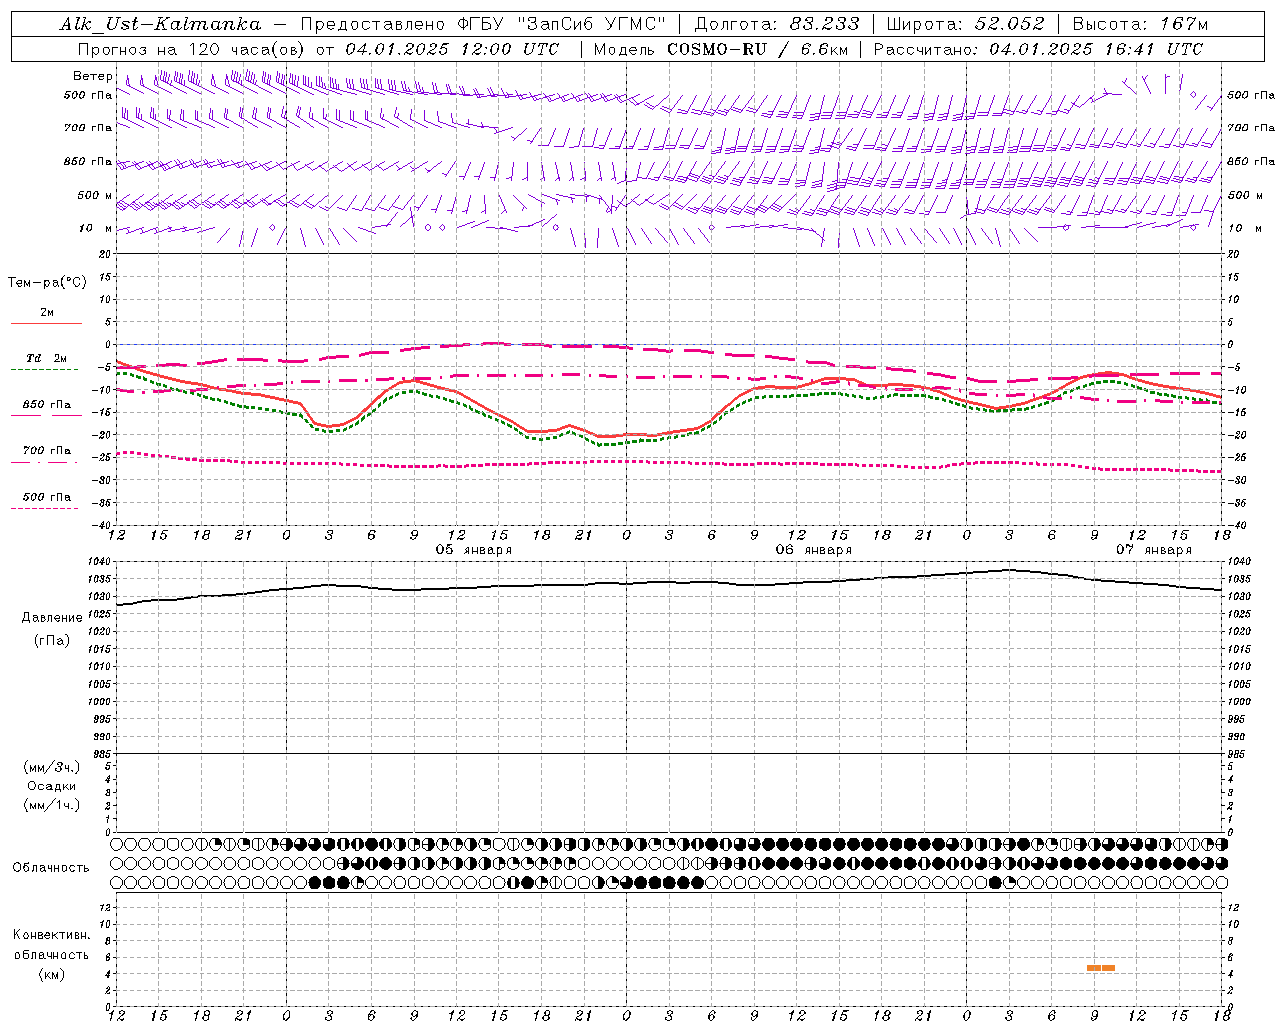Click the Ветер wind panel label
1280x1024 pixels.
[x=93, y=76]
